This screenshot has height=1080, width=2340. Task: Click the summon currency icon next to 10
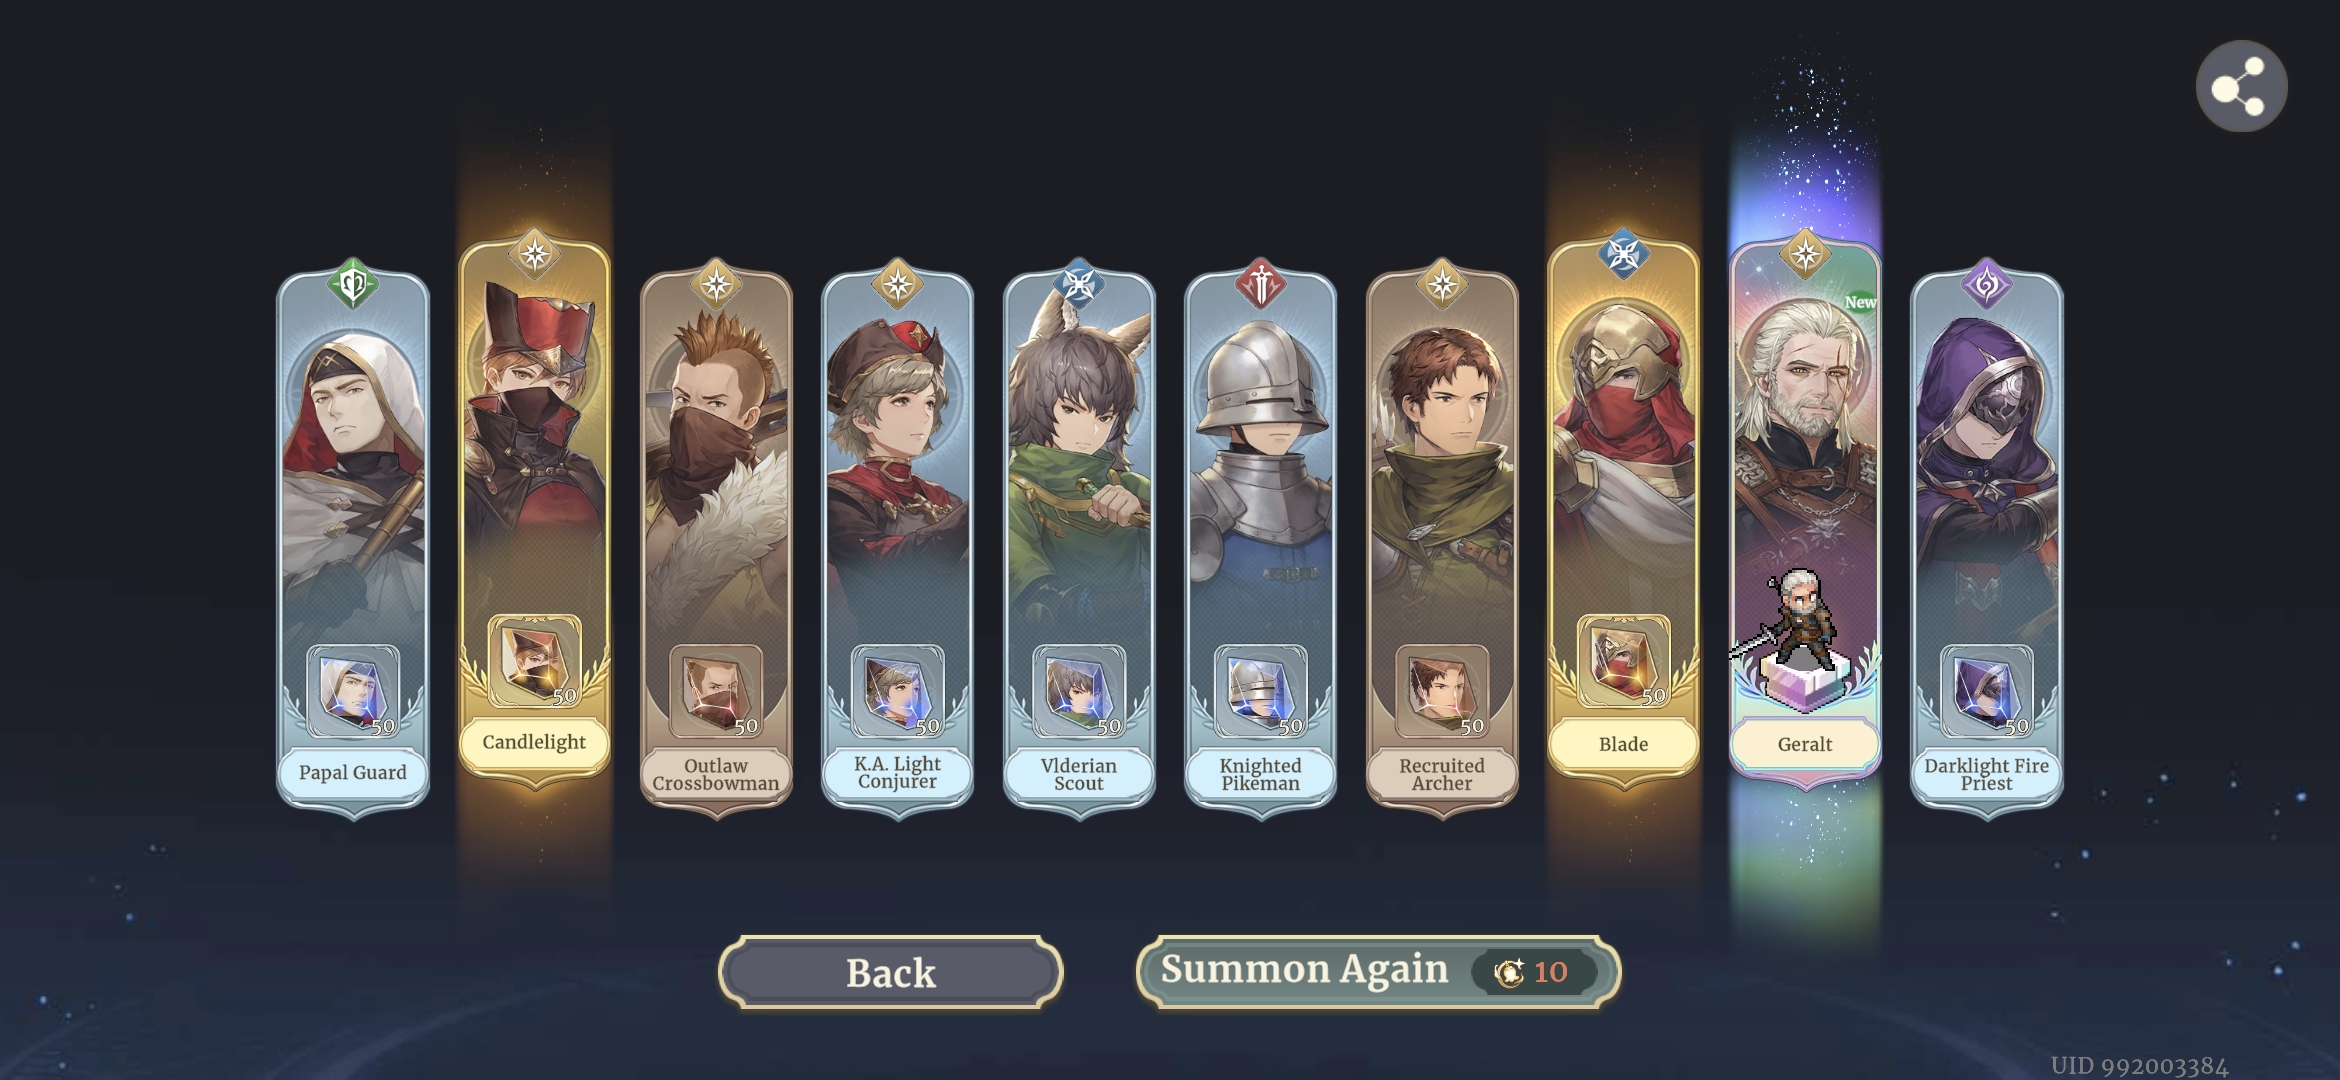(x=1508, y=971)
